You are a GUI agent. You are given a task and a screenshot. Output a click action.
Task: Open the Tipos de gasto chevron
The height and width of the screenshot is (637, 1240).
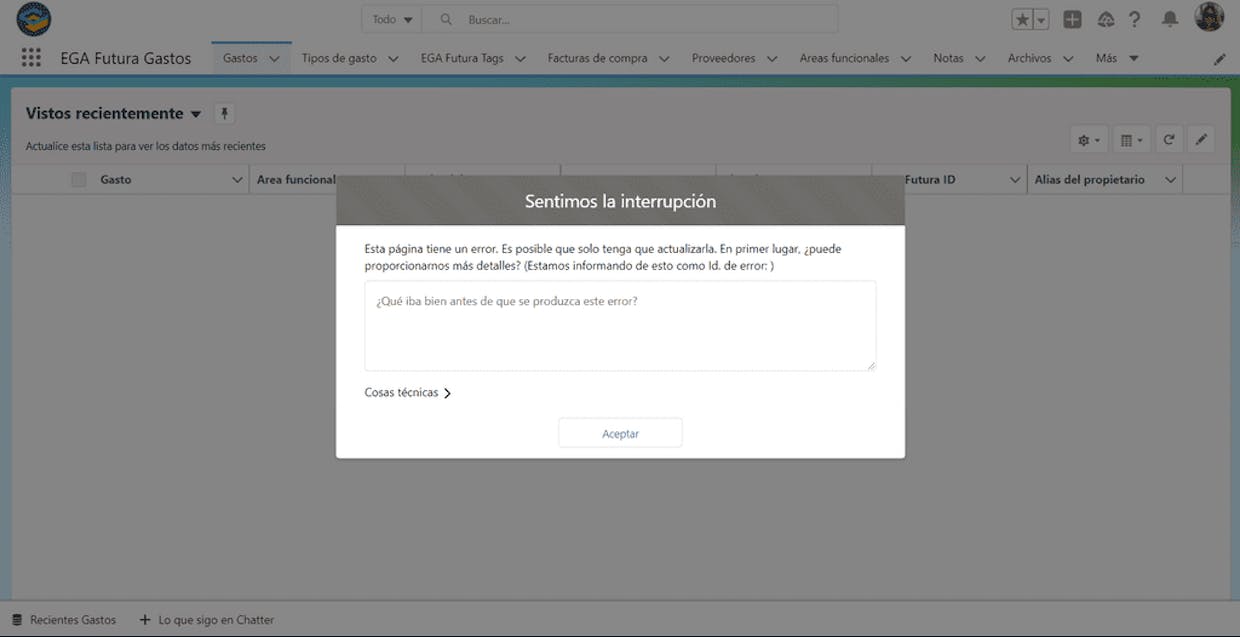point(394,59)
